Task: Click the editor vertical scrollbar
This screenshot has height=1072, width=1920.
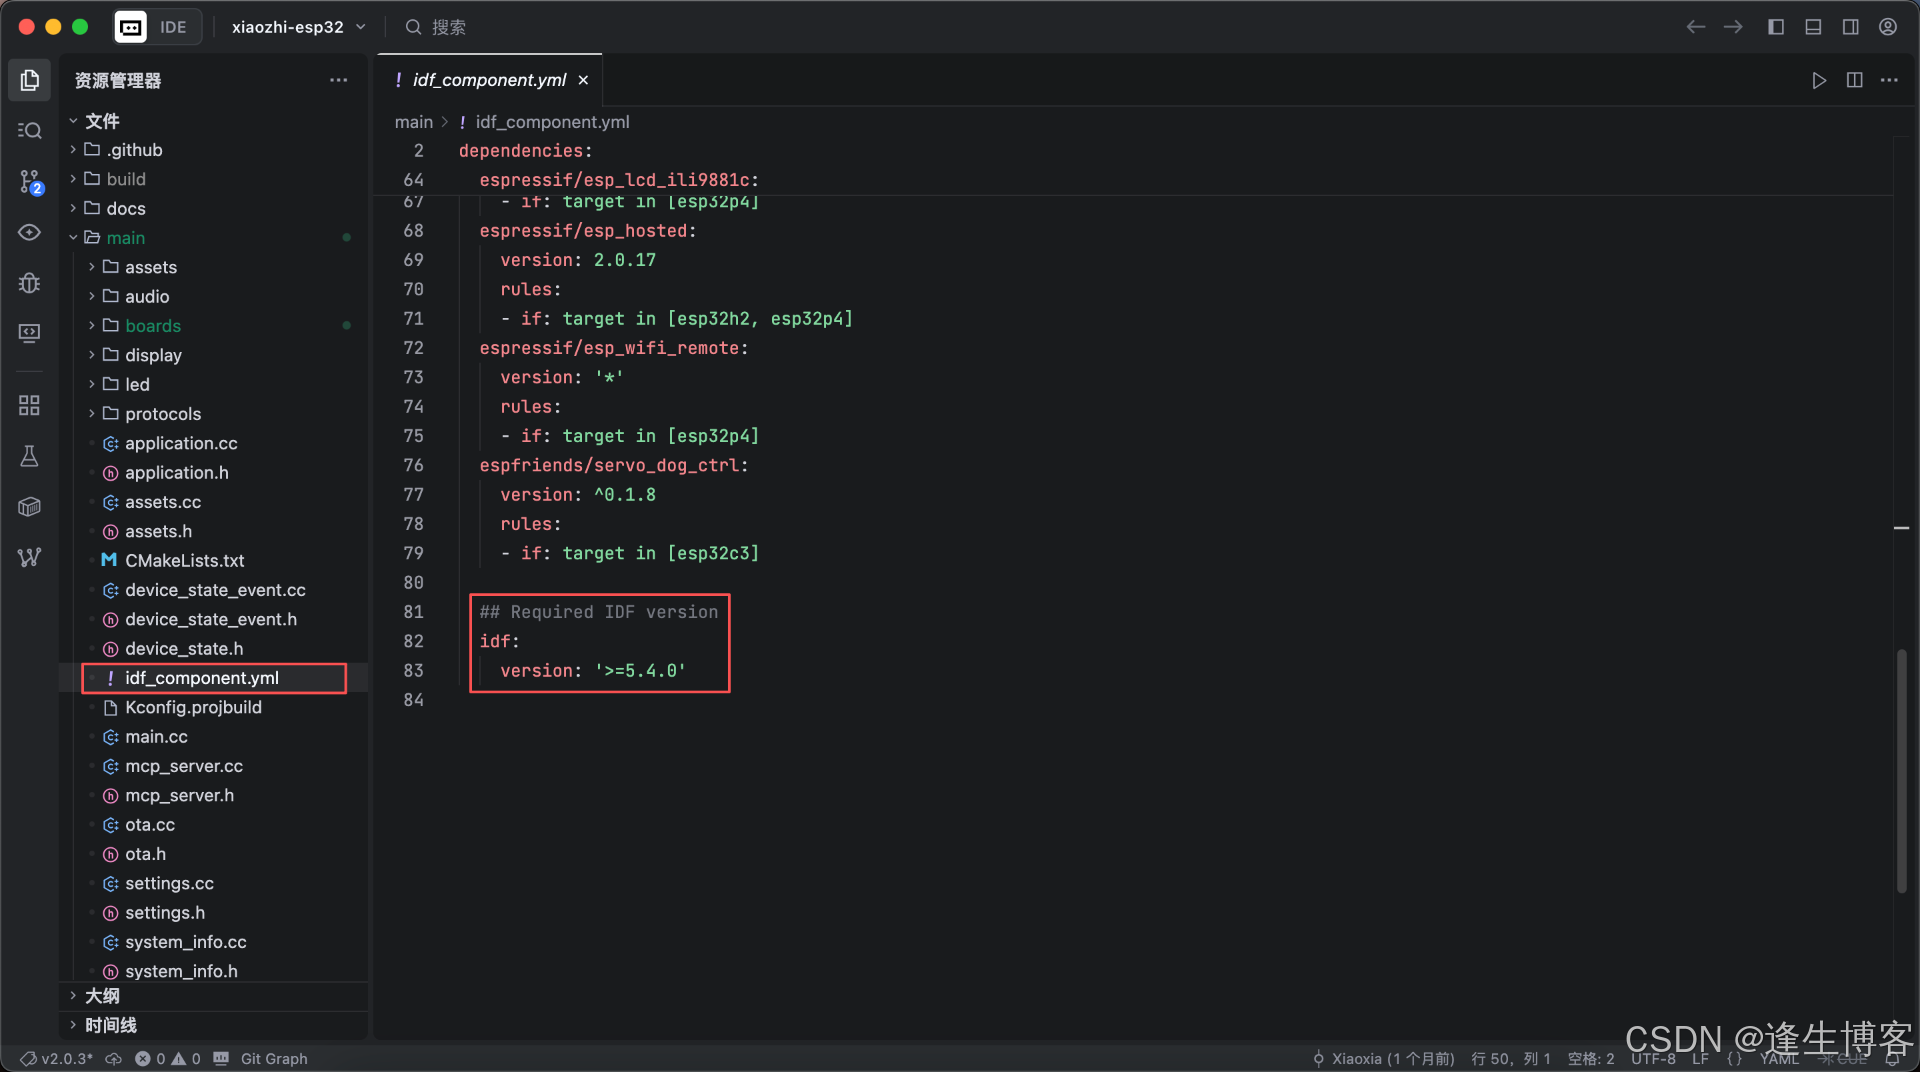Action: [1902, 770]
